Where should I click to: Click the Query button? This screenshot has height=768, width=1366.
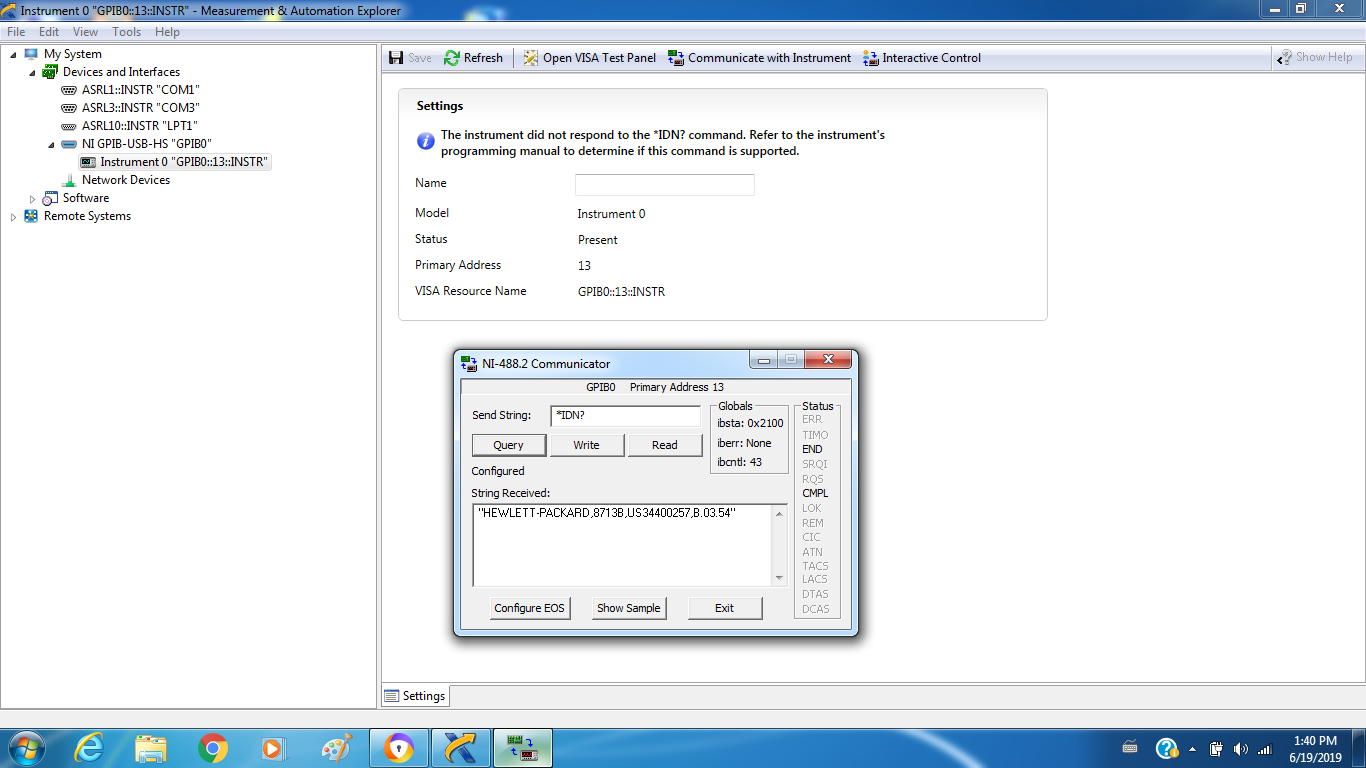coord(509,445)
